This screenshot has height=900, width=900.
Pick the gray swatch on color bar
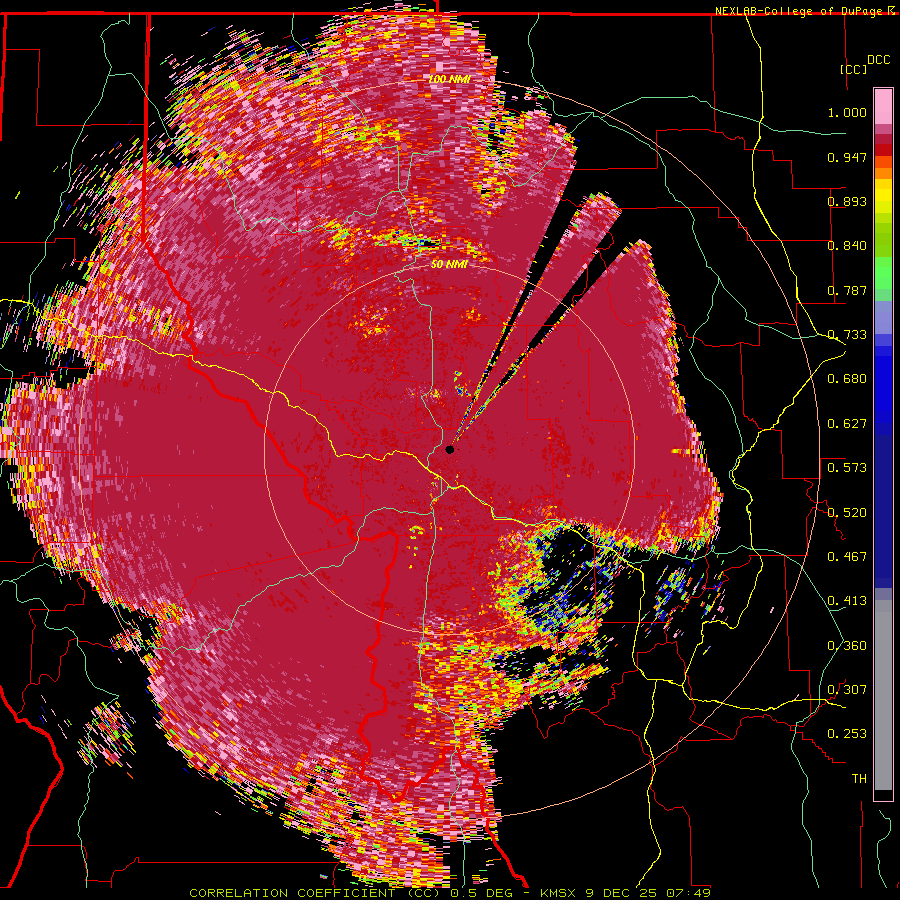pyautogui.click(x=883, y=695)
